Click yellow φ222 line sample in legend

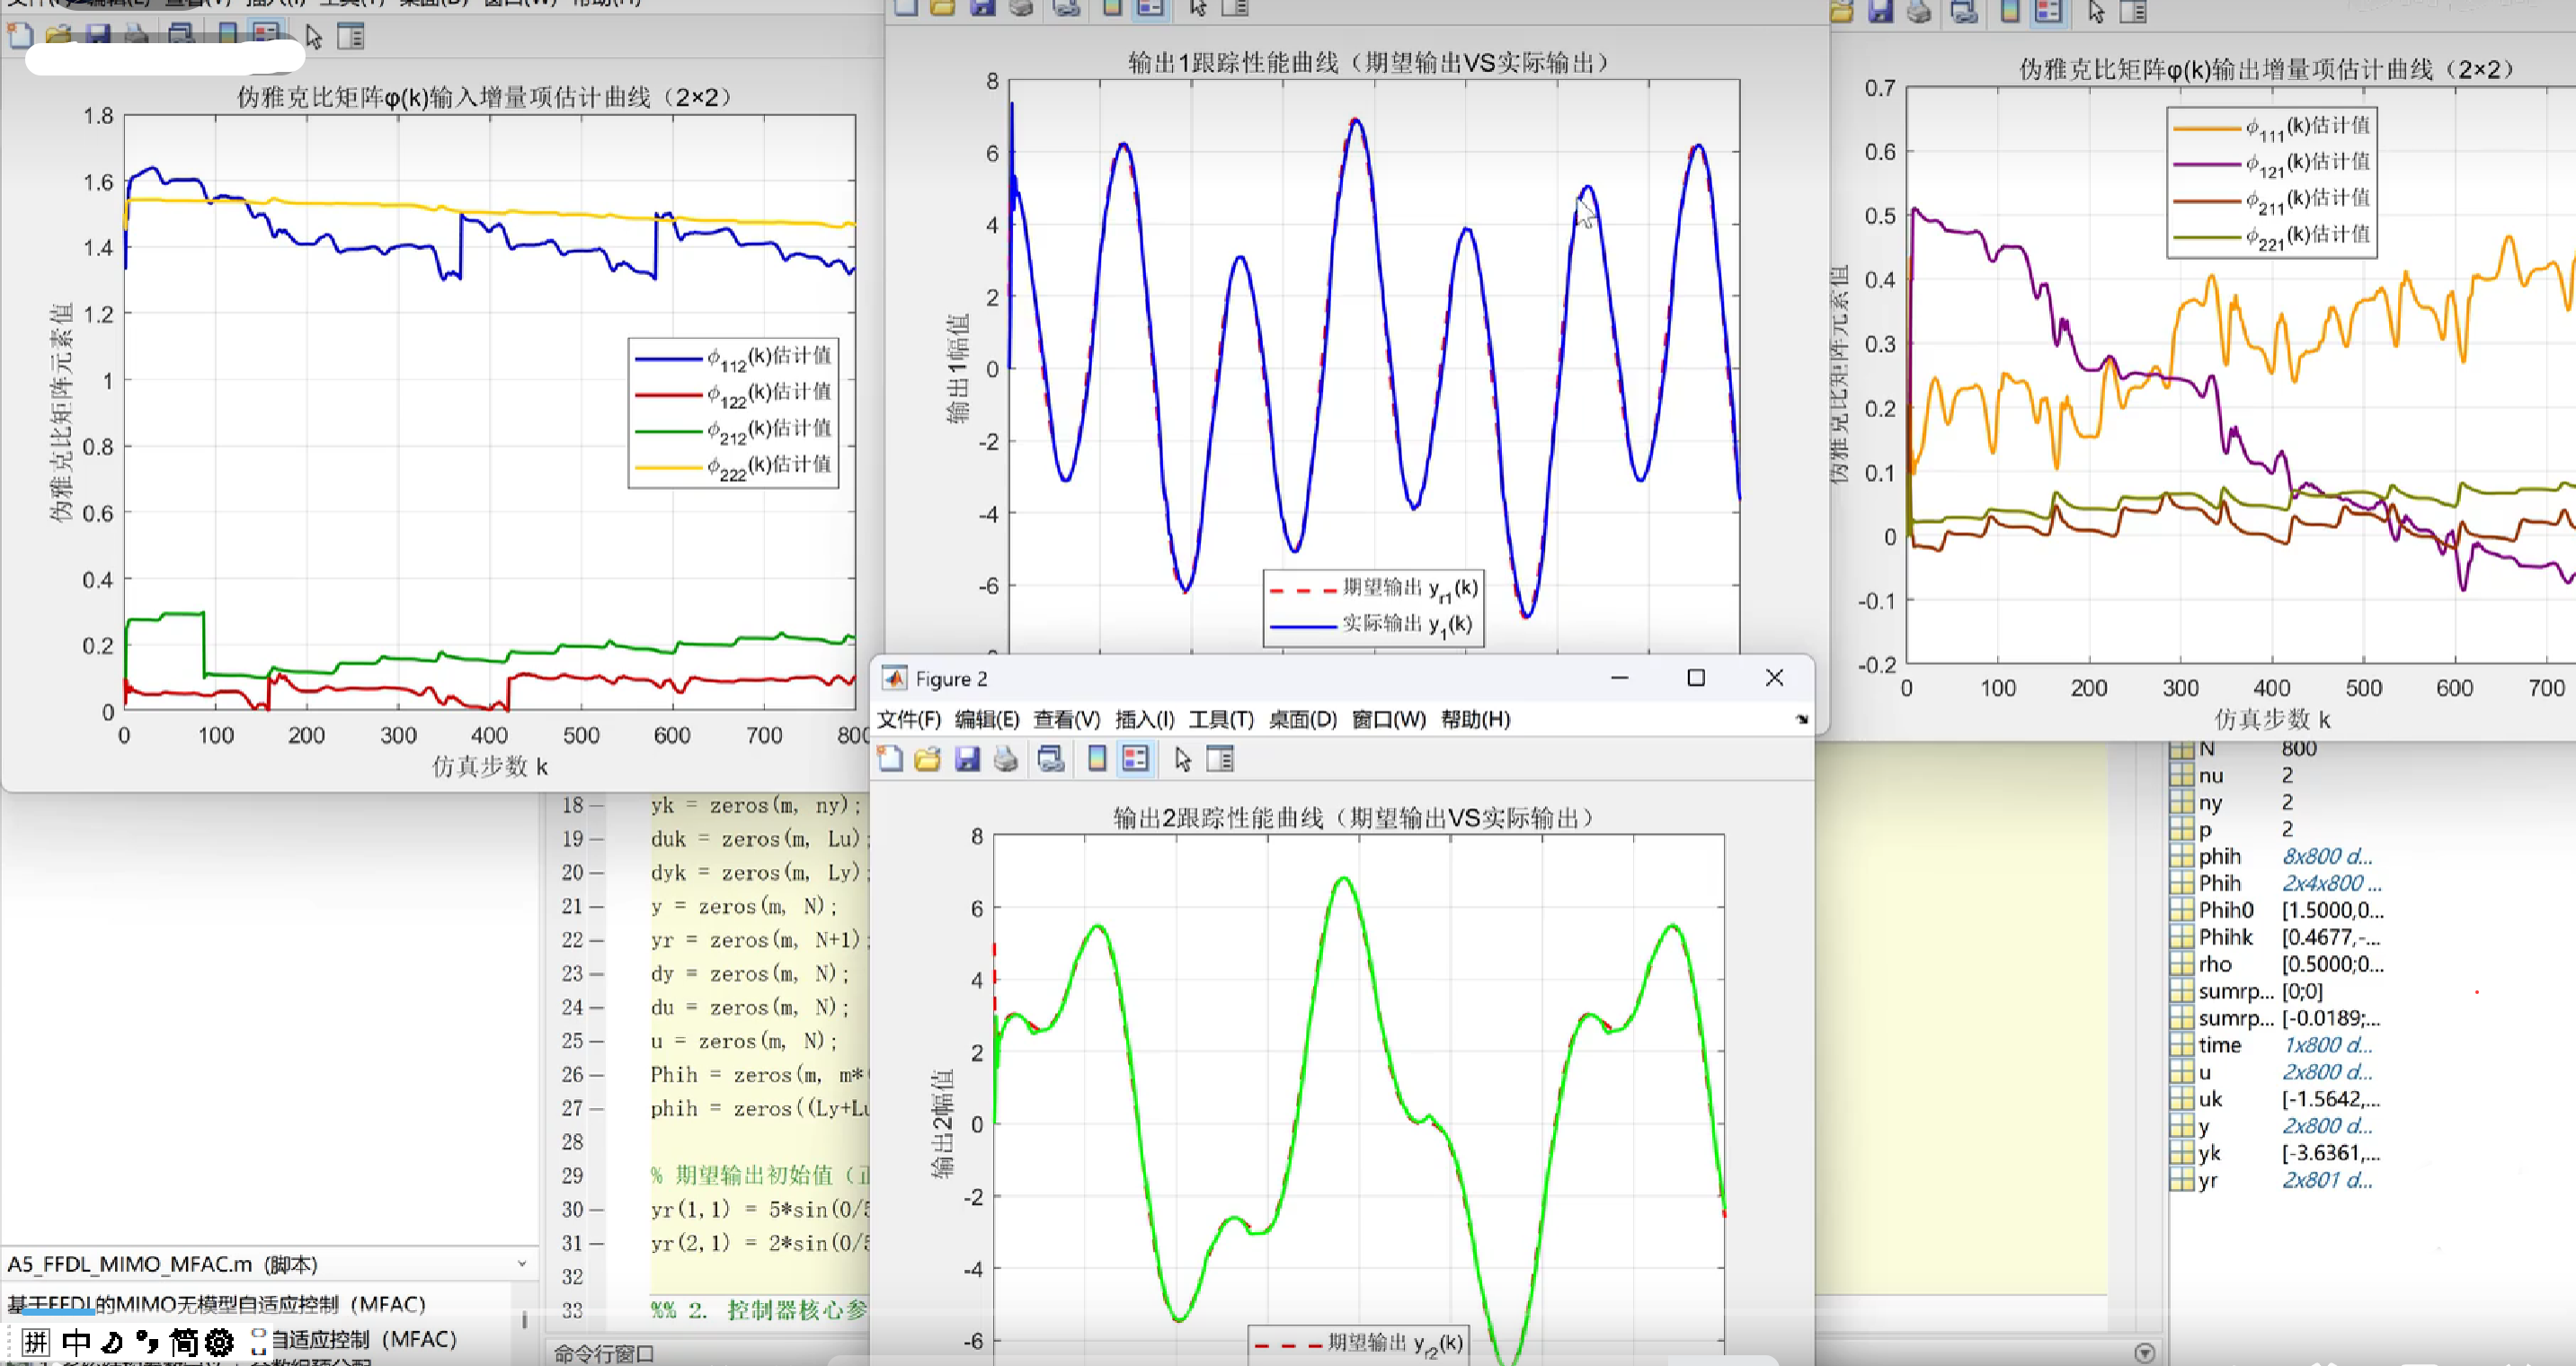coord(668,467)
